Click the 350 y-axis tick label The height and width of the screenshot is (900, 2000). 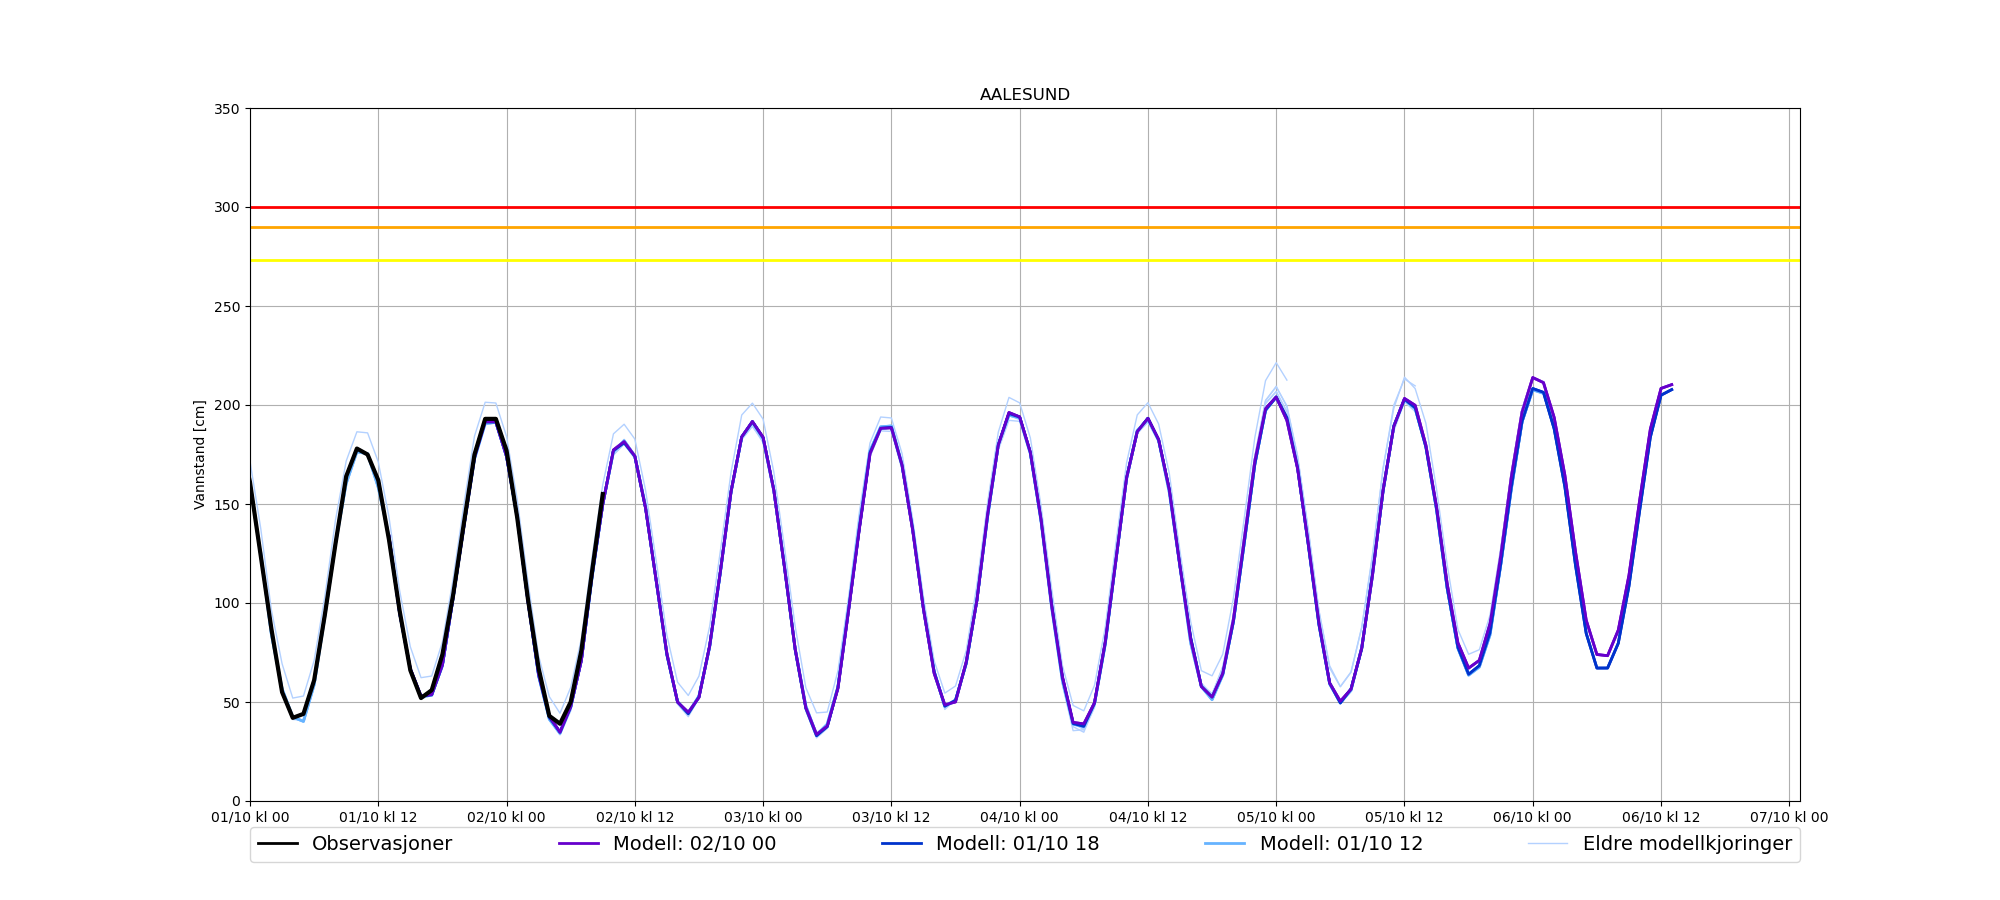pos(228,109)
